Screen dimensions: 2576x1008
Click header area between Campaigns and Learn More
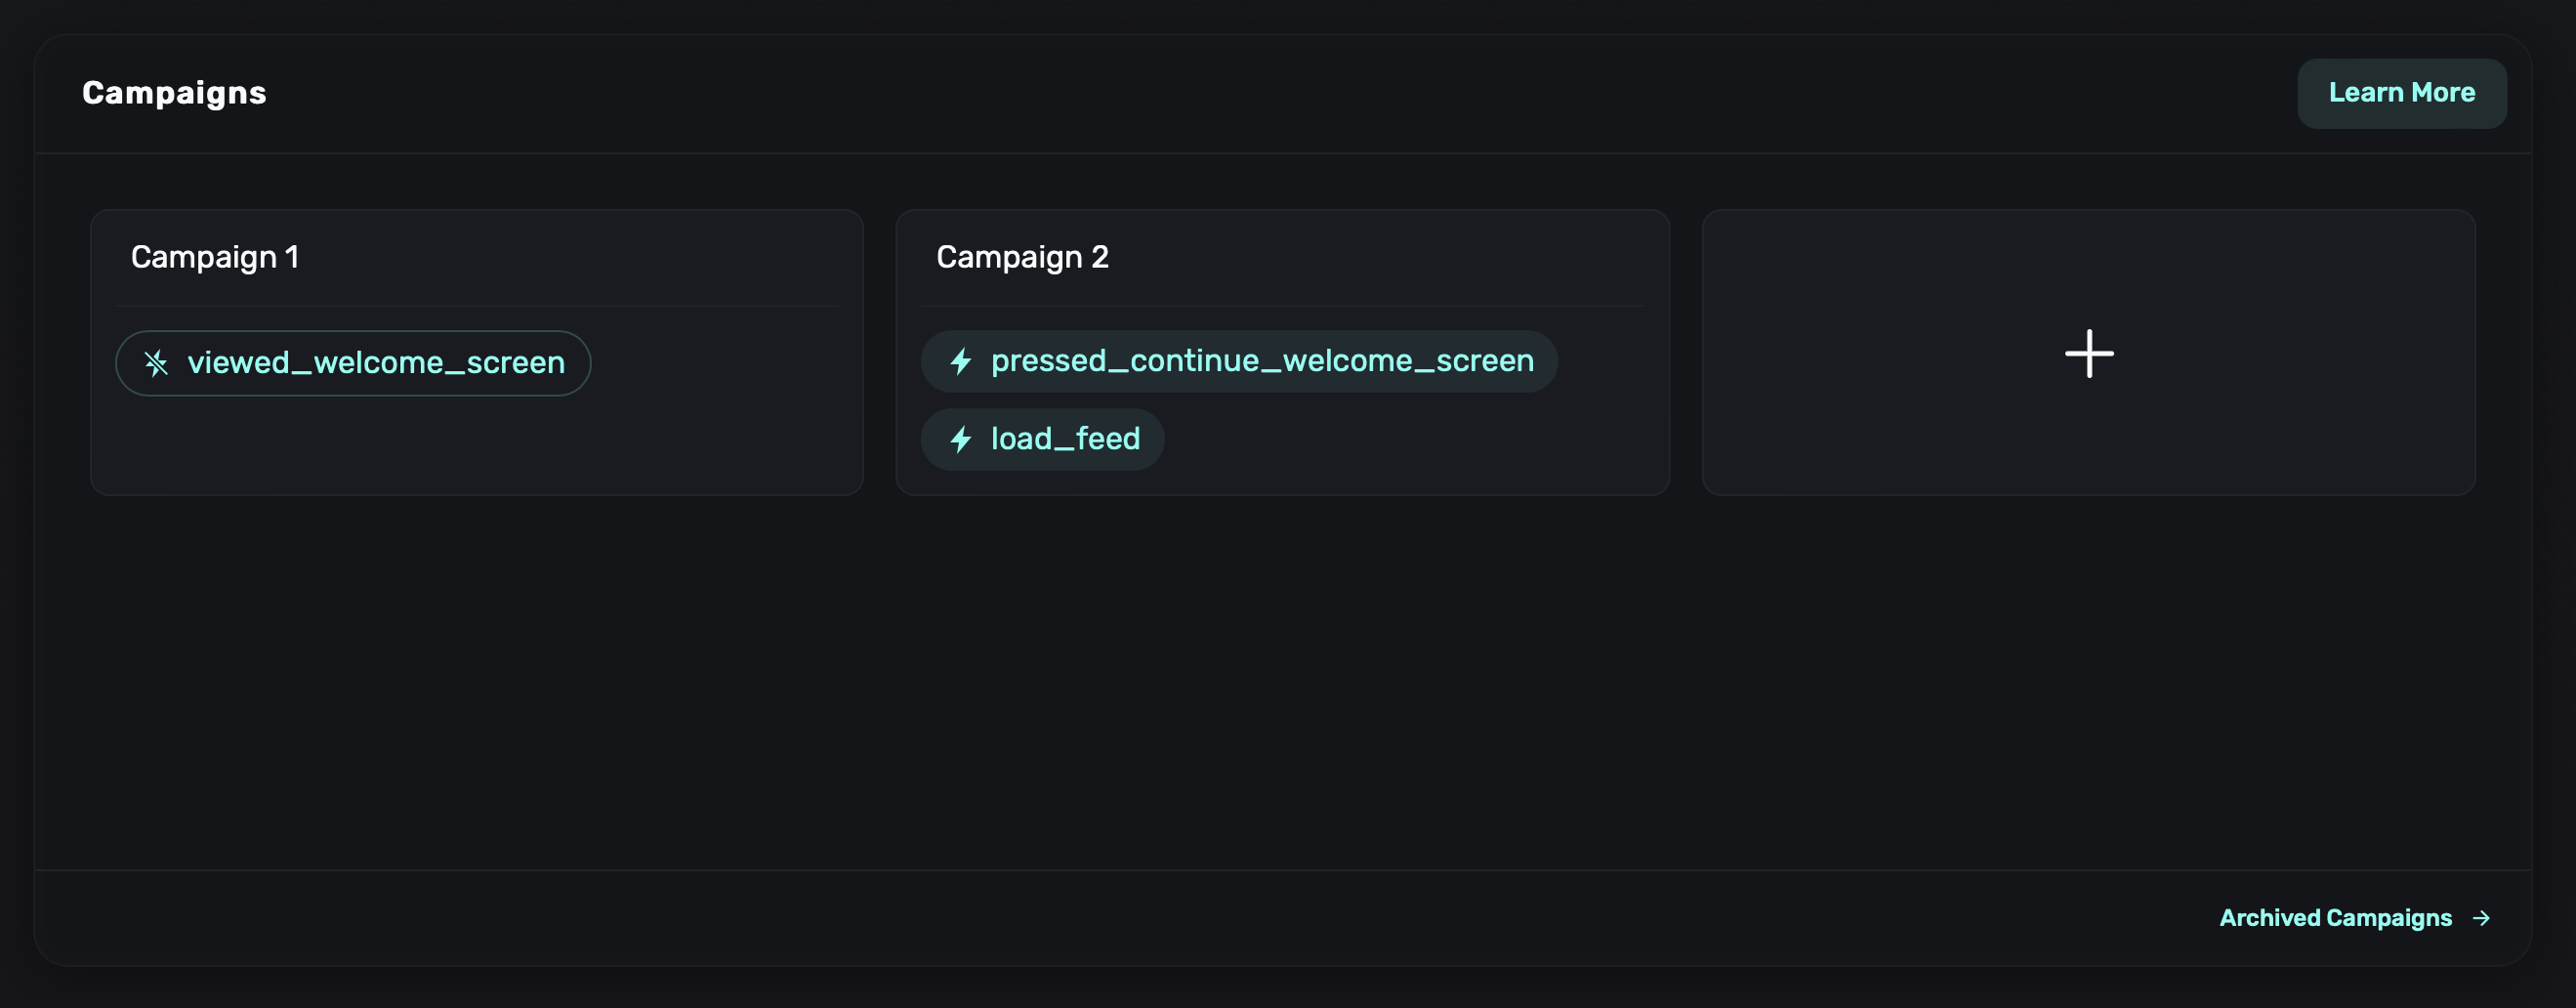[x=1280, y=93]
